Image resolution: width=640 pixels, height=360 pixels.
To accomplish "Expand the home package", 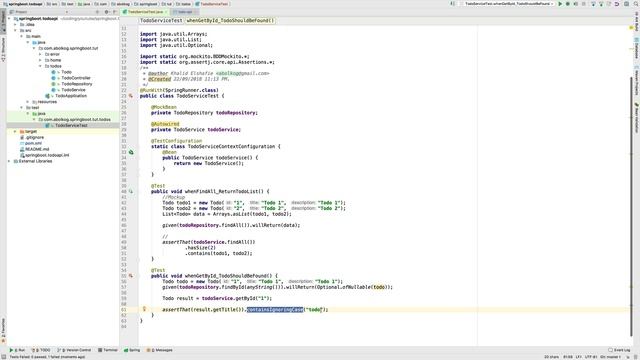I will click(x=40, y=60).
